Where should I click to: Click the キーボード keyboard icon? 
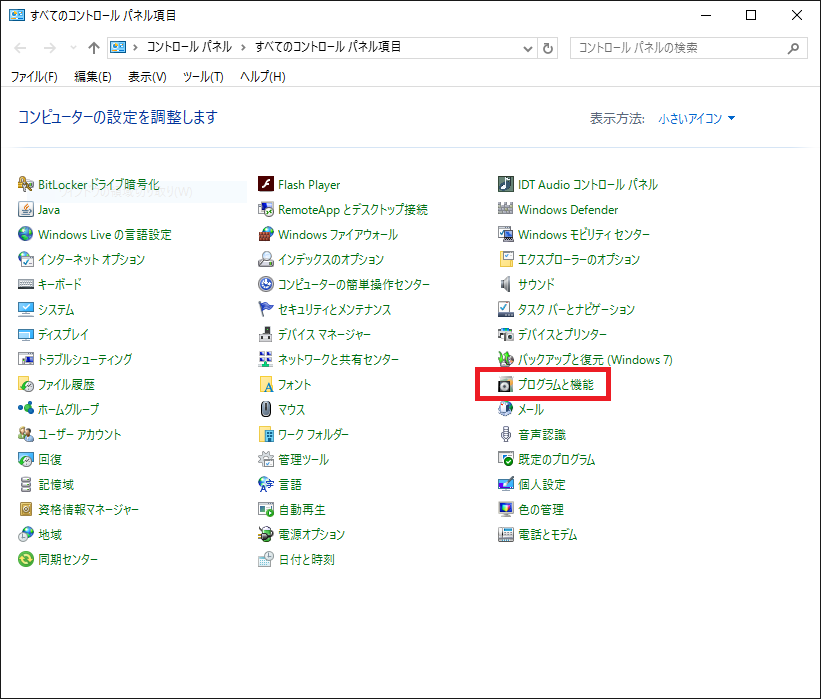26,284
